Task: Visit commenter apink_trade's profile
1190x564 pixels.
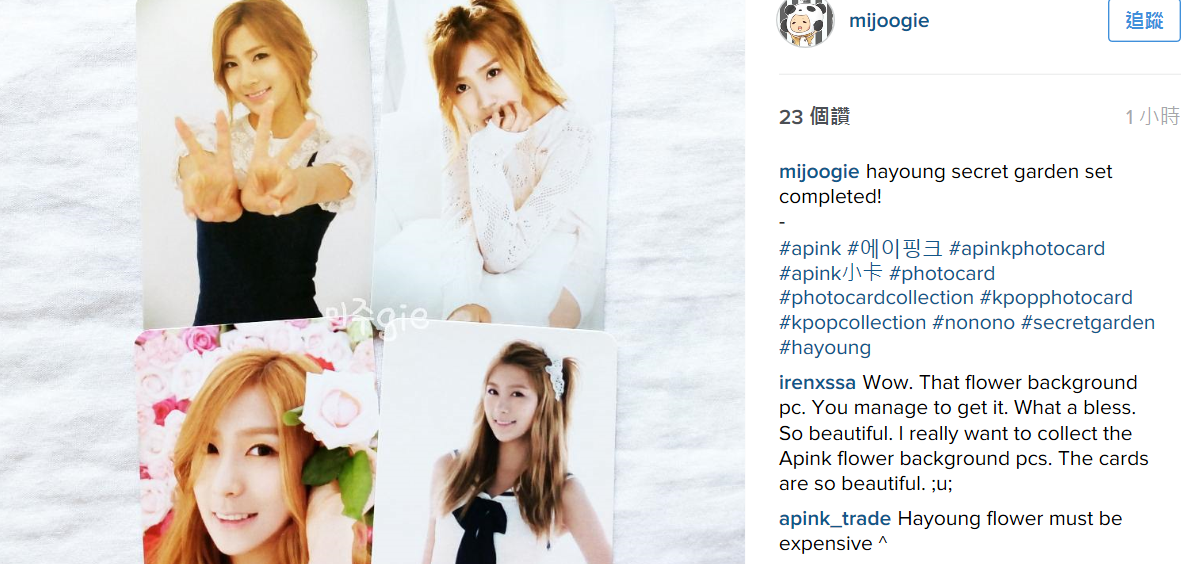Action: [835, 518]
